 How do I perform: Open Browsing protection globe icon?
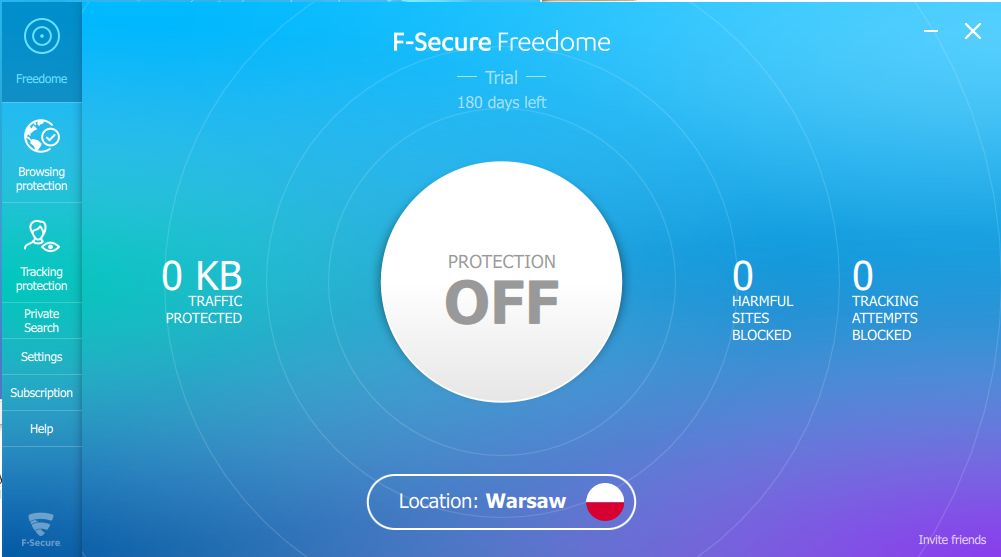pyautogui.click(x=41, y=137)
